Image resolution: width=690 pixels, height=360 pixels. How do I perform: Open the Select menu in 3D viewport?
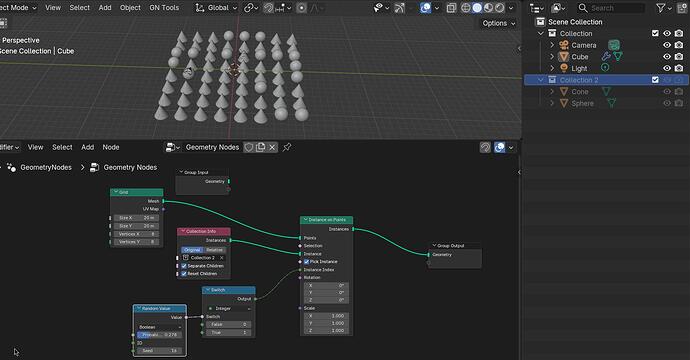click(x=79, y=8)
